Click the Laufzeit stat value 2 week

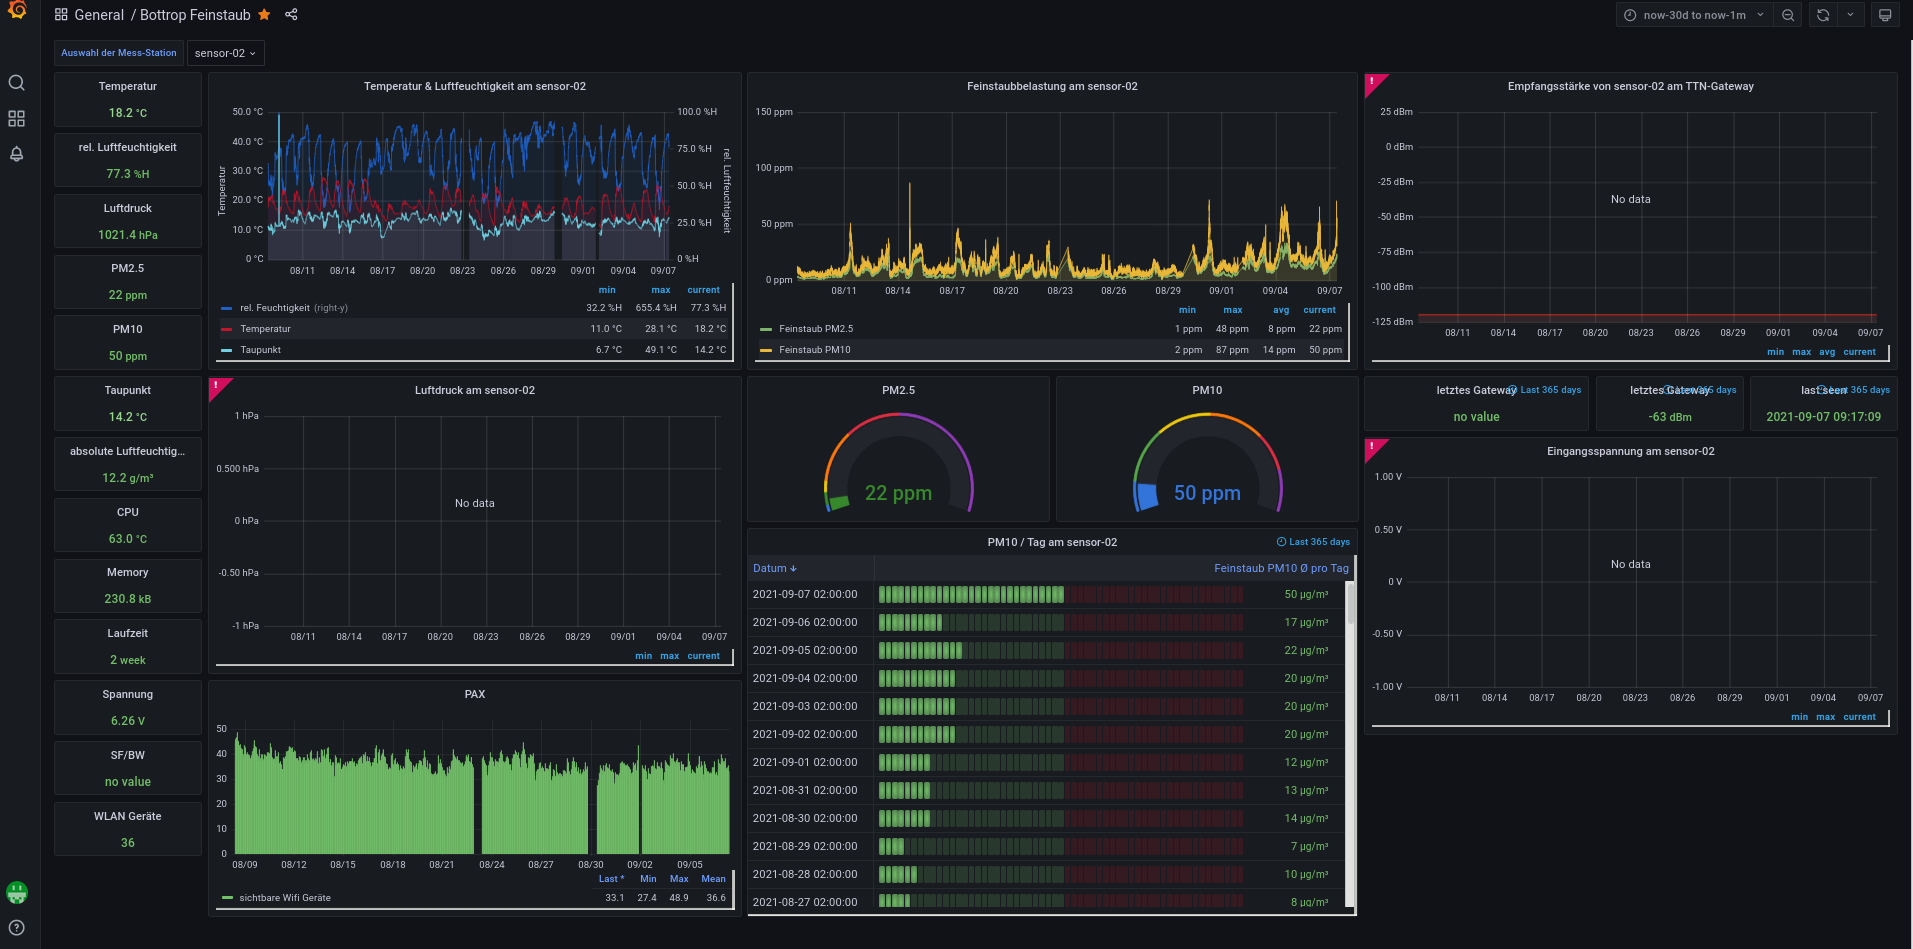(x=128, y=660)
